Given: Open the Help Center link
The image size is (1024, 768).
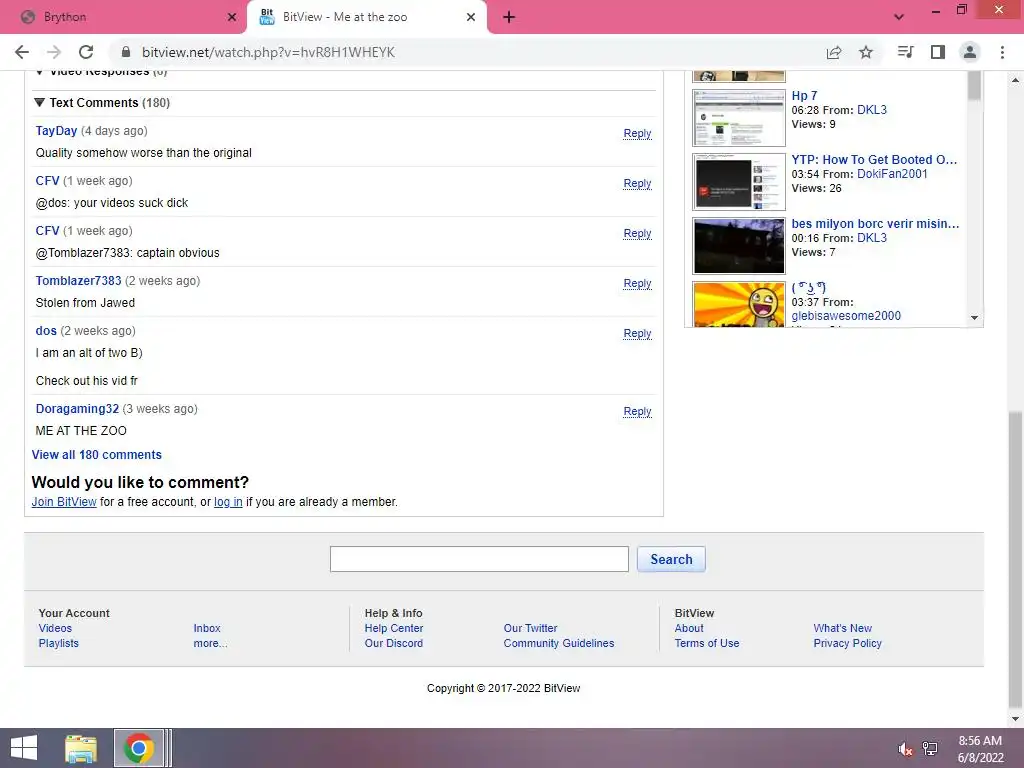Looking at the screenshot, I should tap(394, 628).
